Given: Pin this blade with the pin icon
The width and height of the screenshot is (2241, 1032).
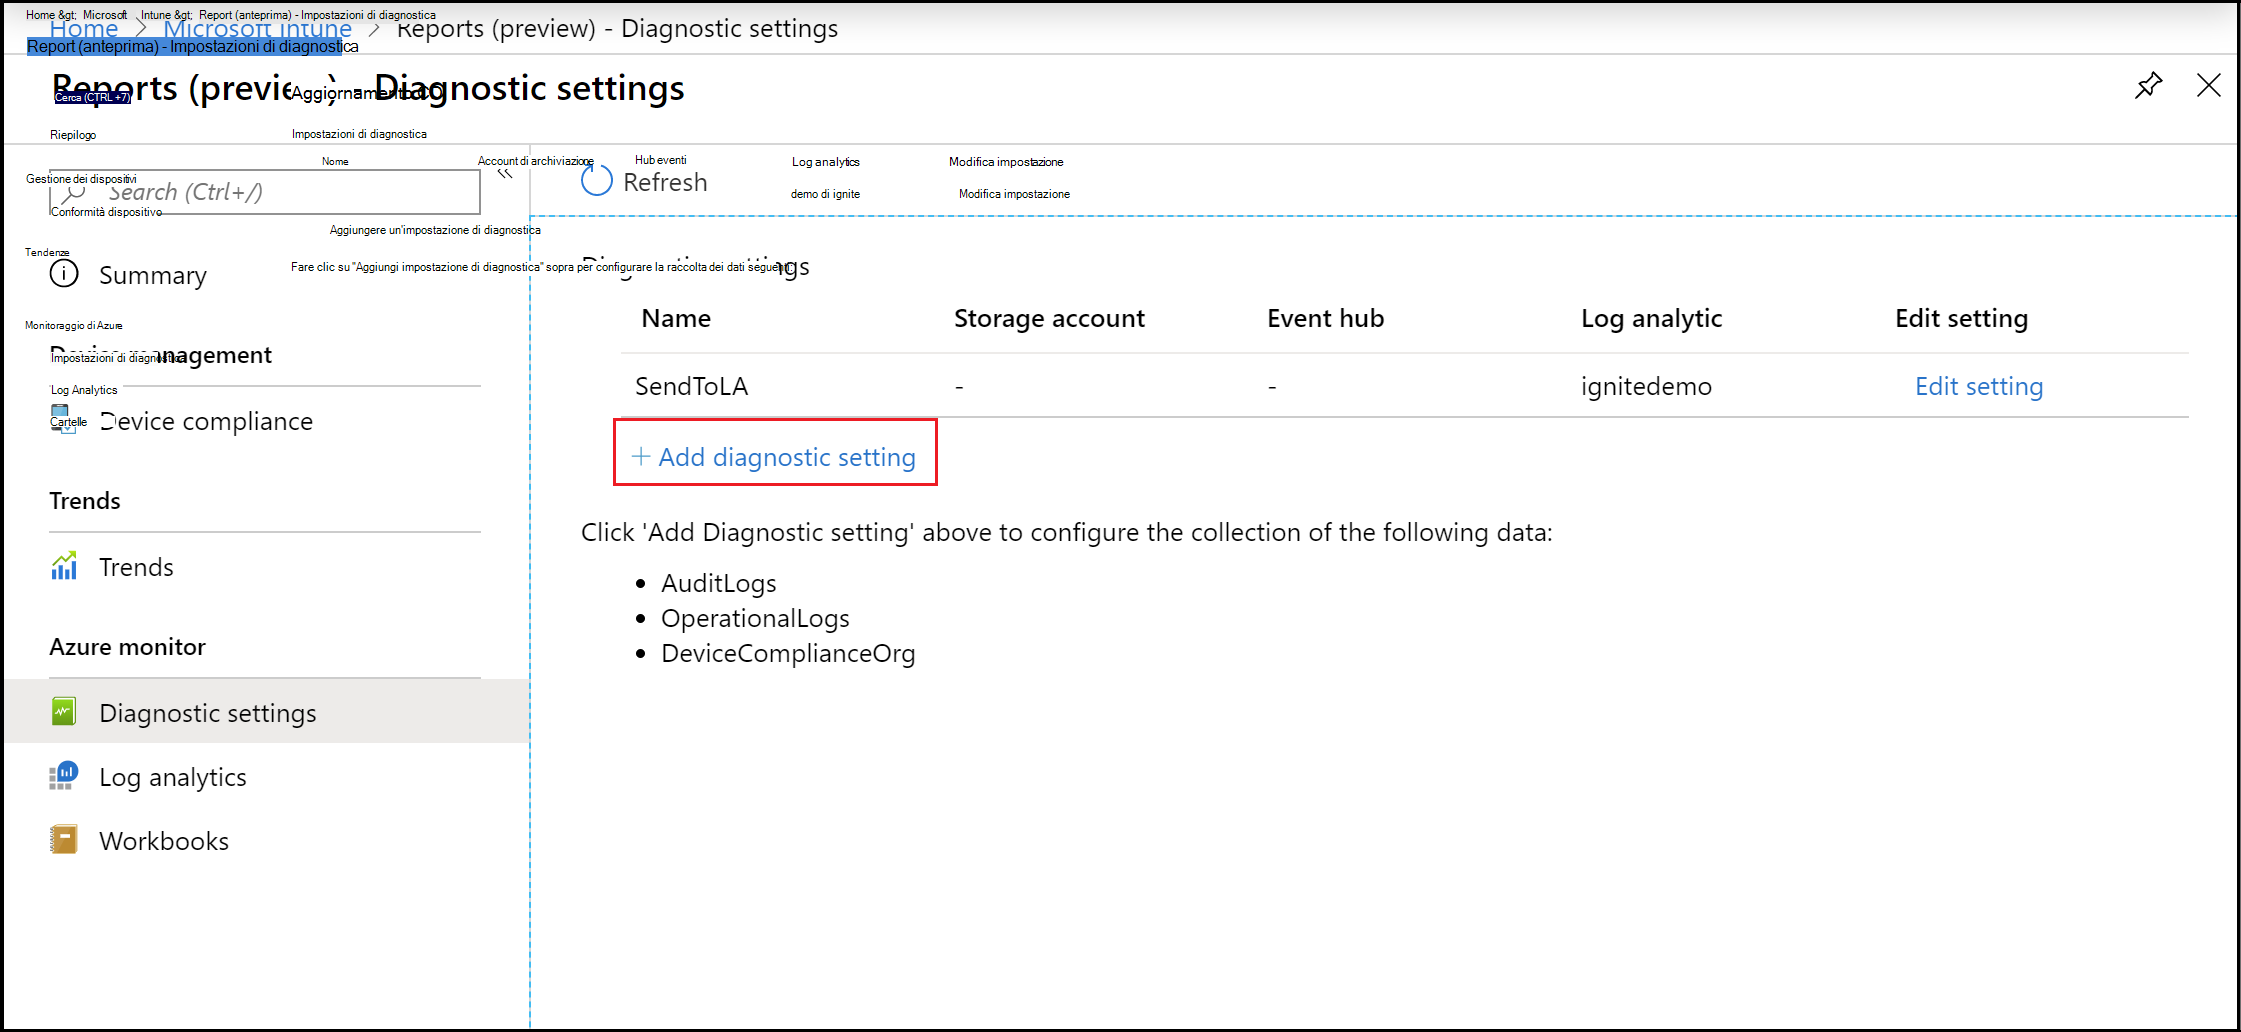Looking at the screenshot, I should [x=2148, y=86].
